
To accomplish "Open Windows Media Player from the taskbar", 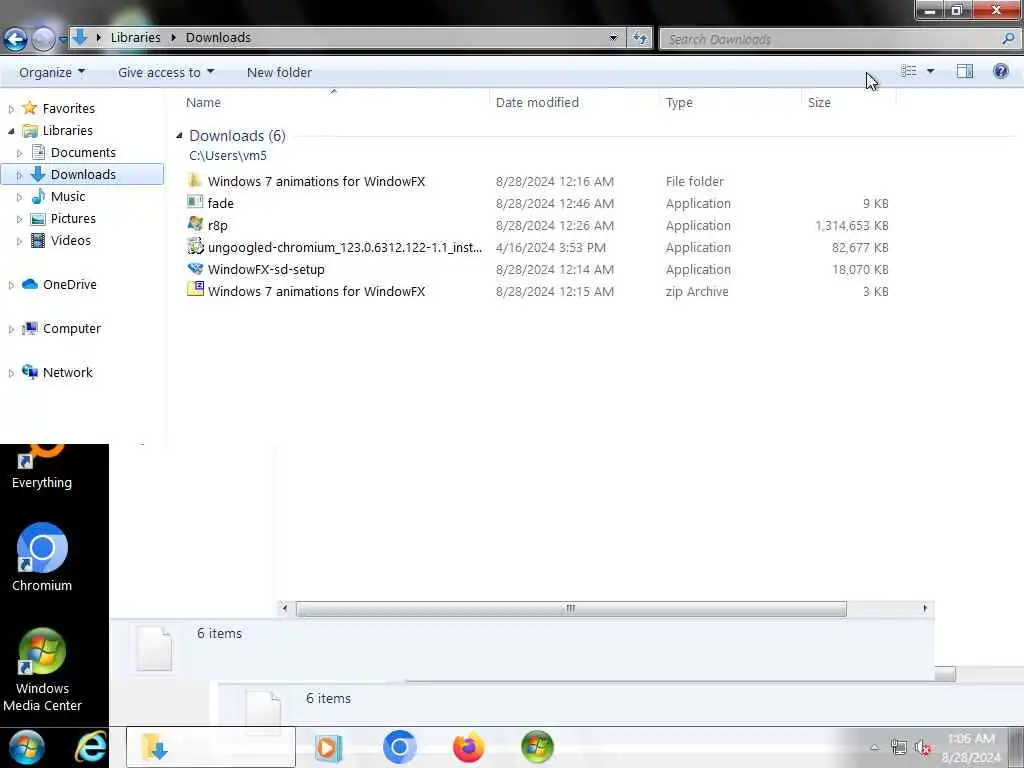I will (328, 747).
